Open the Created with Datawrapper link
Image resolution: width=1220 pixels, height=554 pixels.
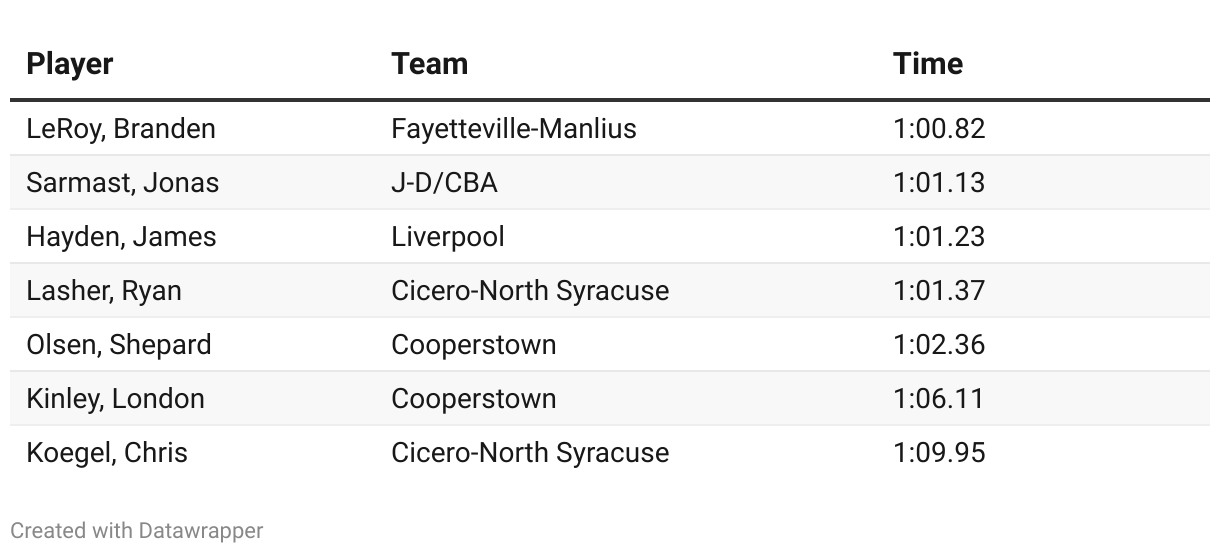click(137, 530)
